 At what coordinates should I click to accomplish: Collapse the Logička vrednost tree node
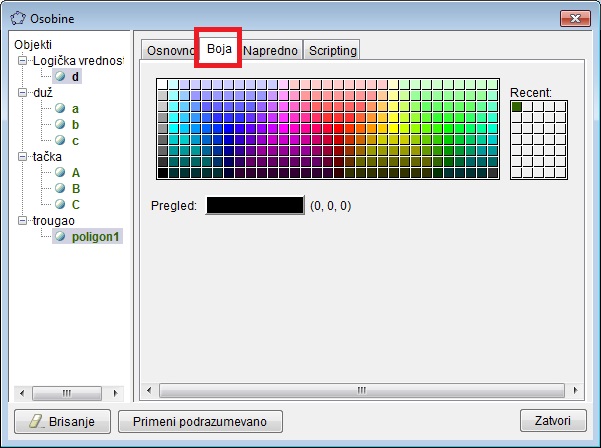[x=23, y=61]
